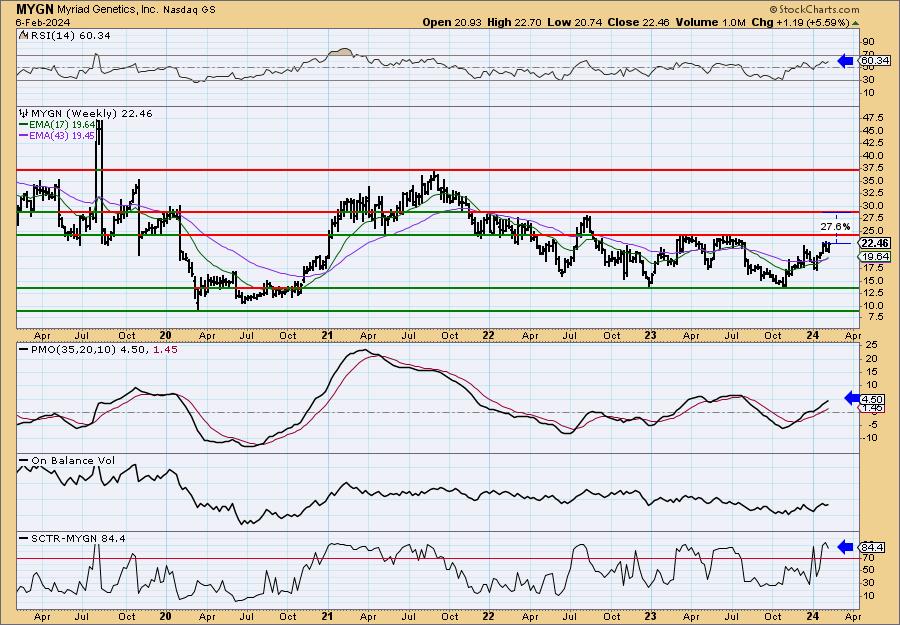900x625 pixels.
Task: Select the Open 20.93 value
Action: [x=452, y=22]
